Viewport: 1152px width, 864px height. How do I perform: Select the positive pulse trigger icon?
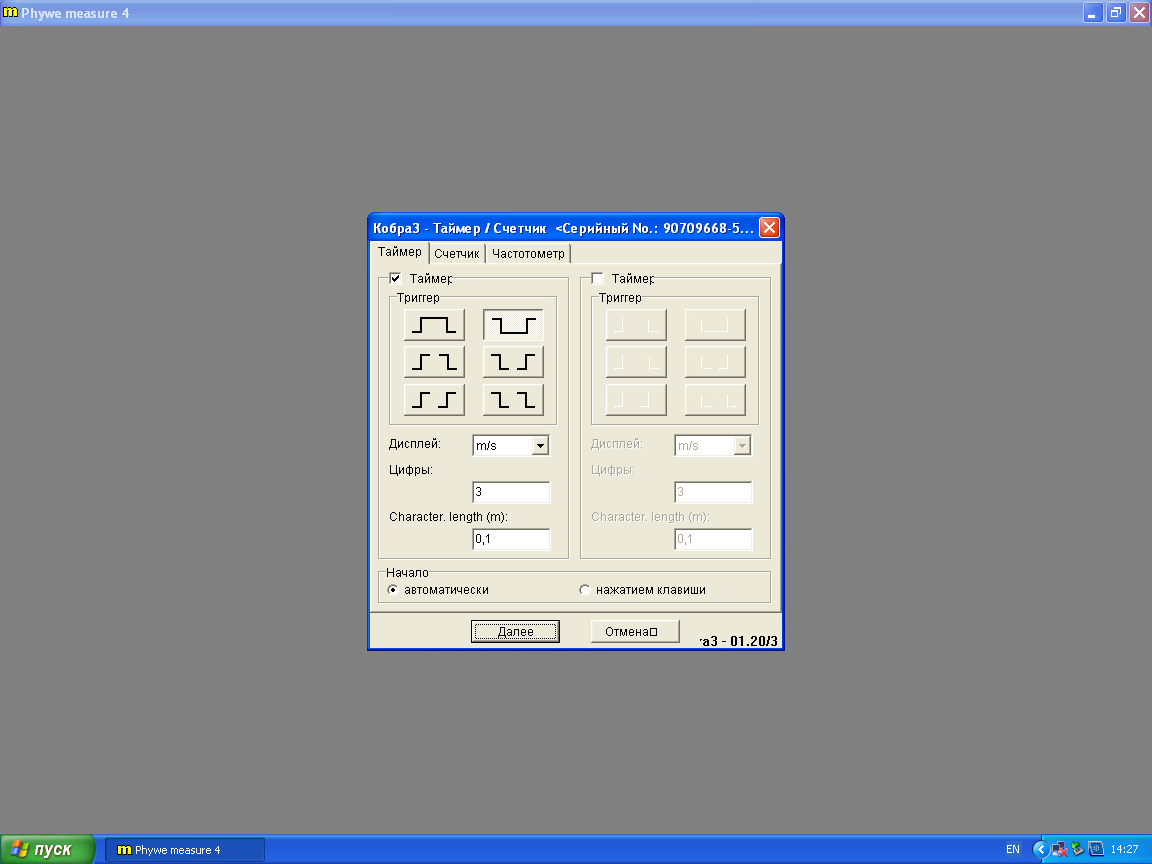point(434,325)
